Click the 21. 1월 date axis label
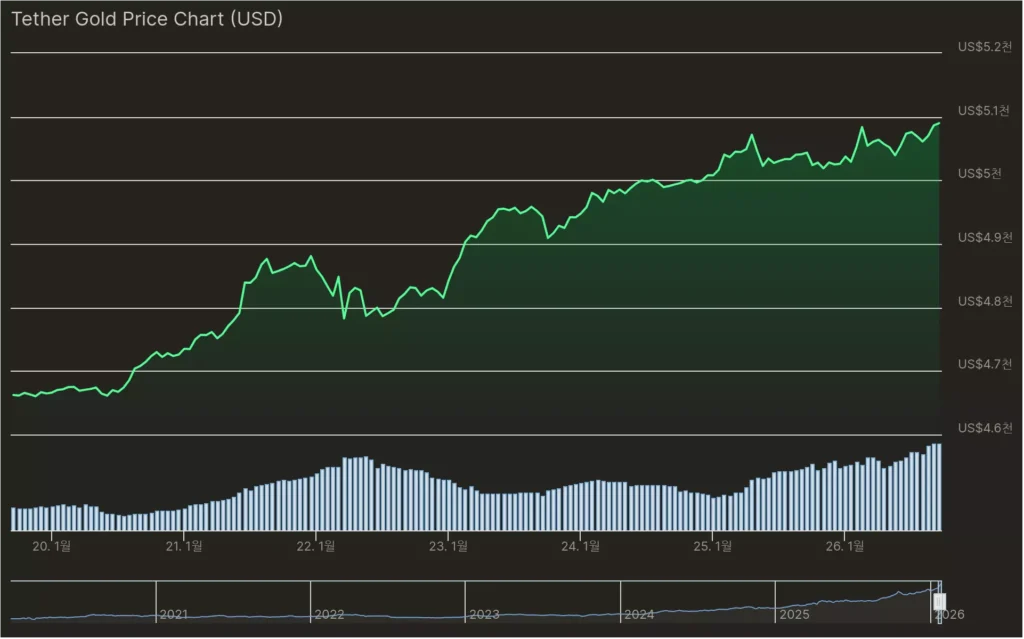 184,546
